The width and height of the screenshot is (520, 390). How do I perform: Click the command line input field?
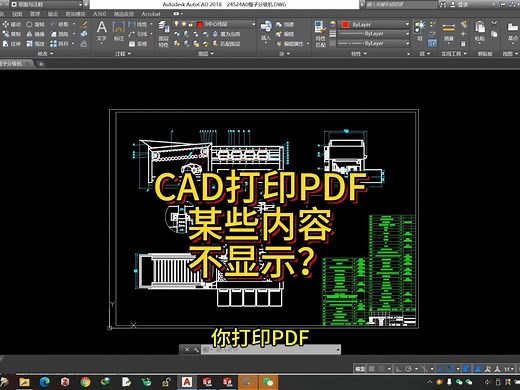point(271,349)
